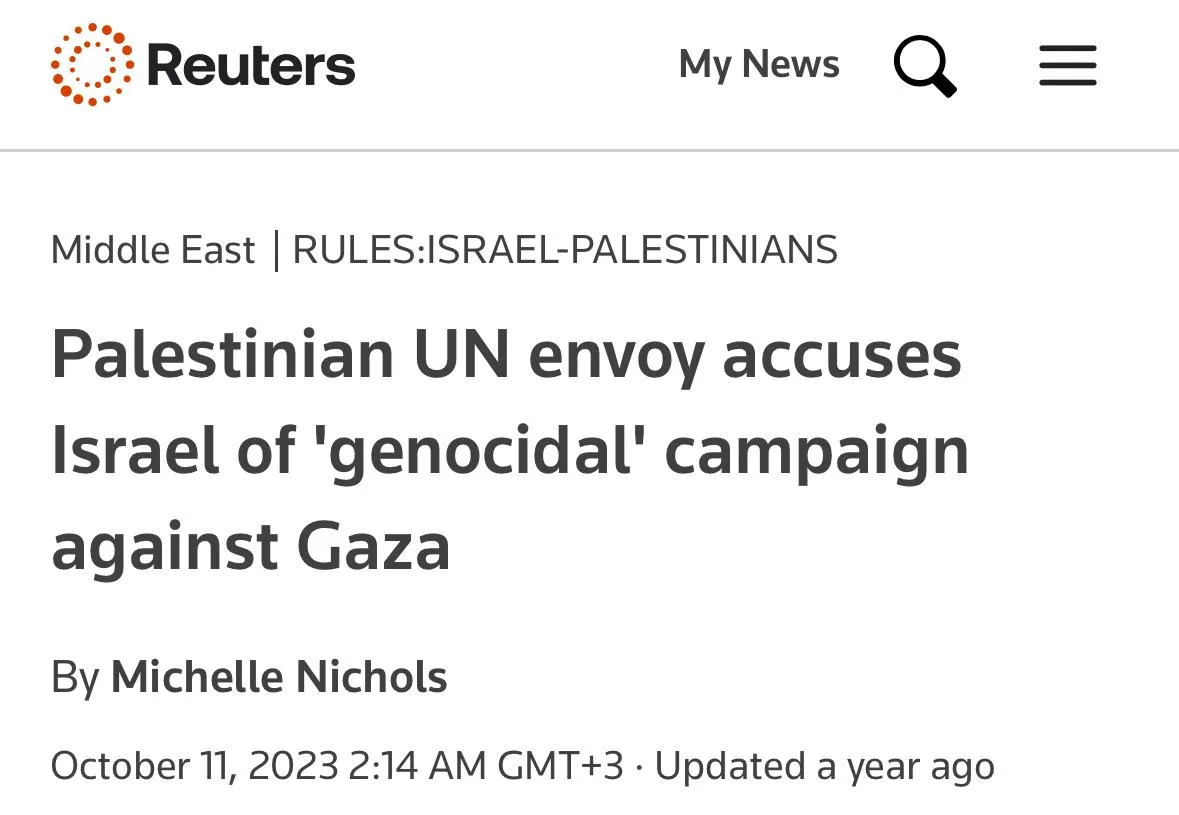This screenshot has height=815, width=1179.
Task: Click the "GMT+3" timezone text
Action: (x=560, y=767)
